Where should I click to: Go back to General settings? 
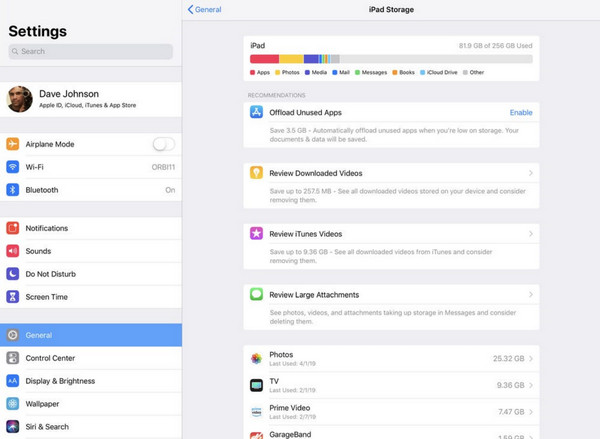(x=204, y=10)
